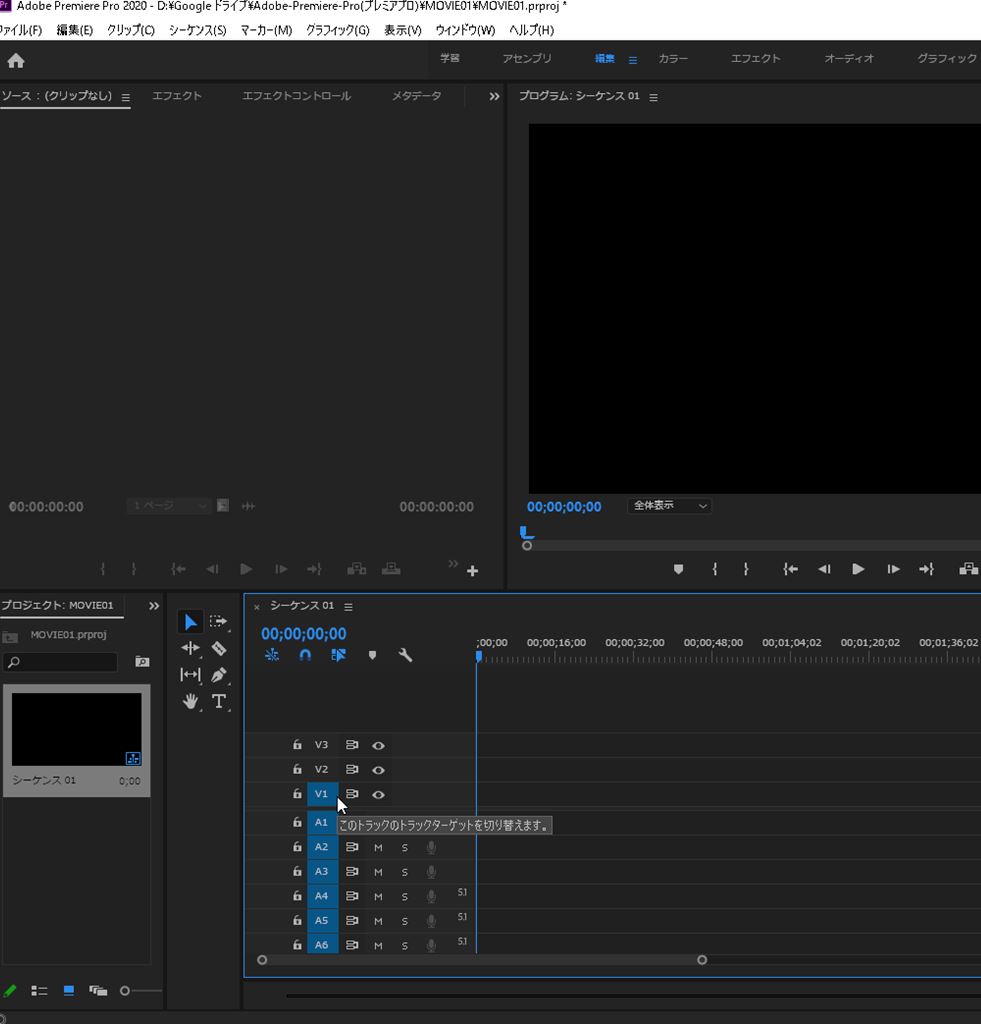The height and width of the screenshot is (1024, 981).
Task: Click the project search input field
Action: click(x=60, y=662)
